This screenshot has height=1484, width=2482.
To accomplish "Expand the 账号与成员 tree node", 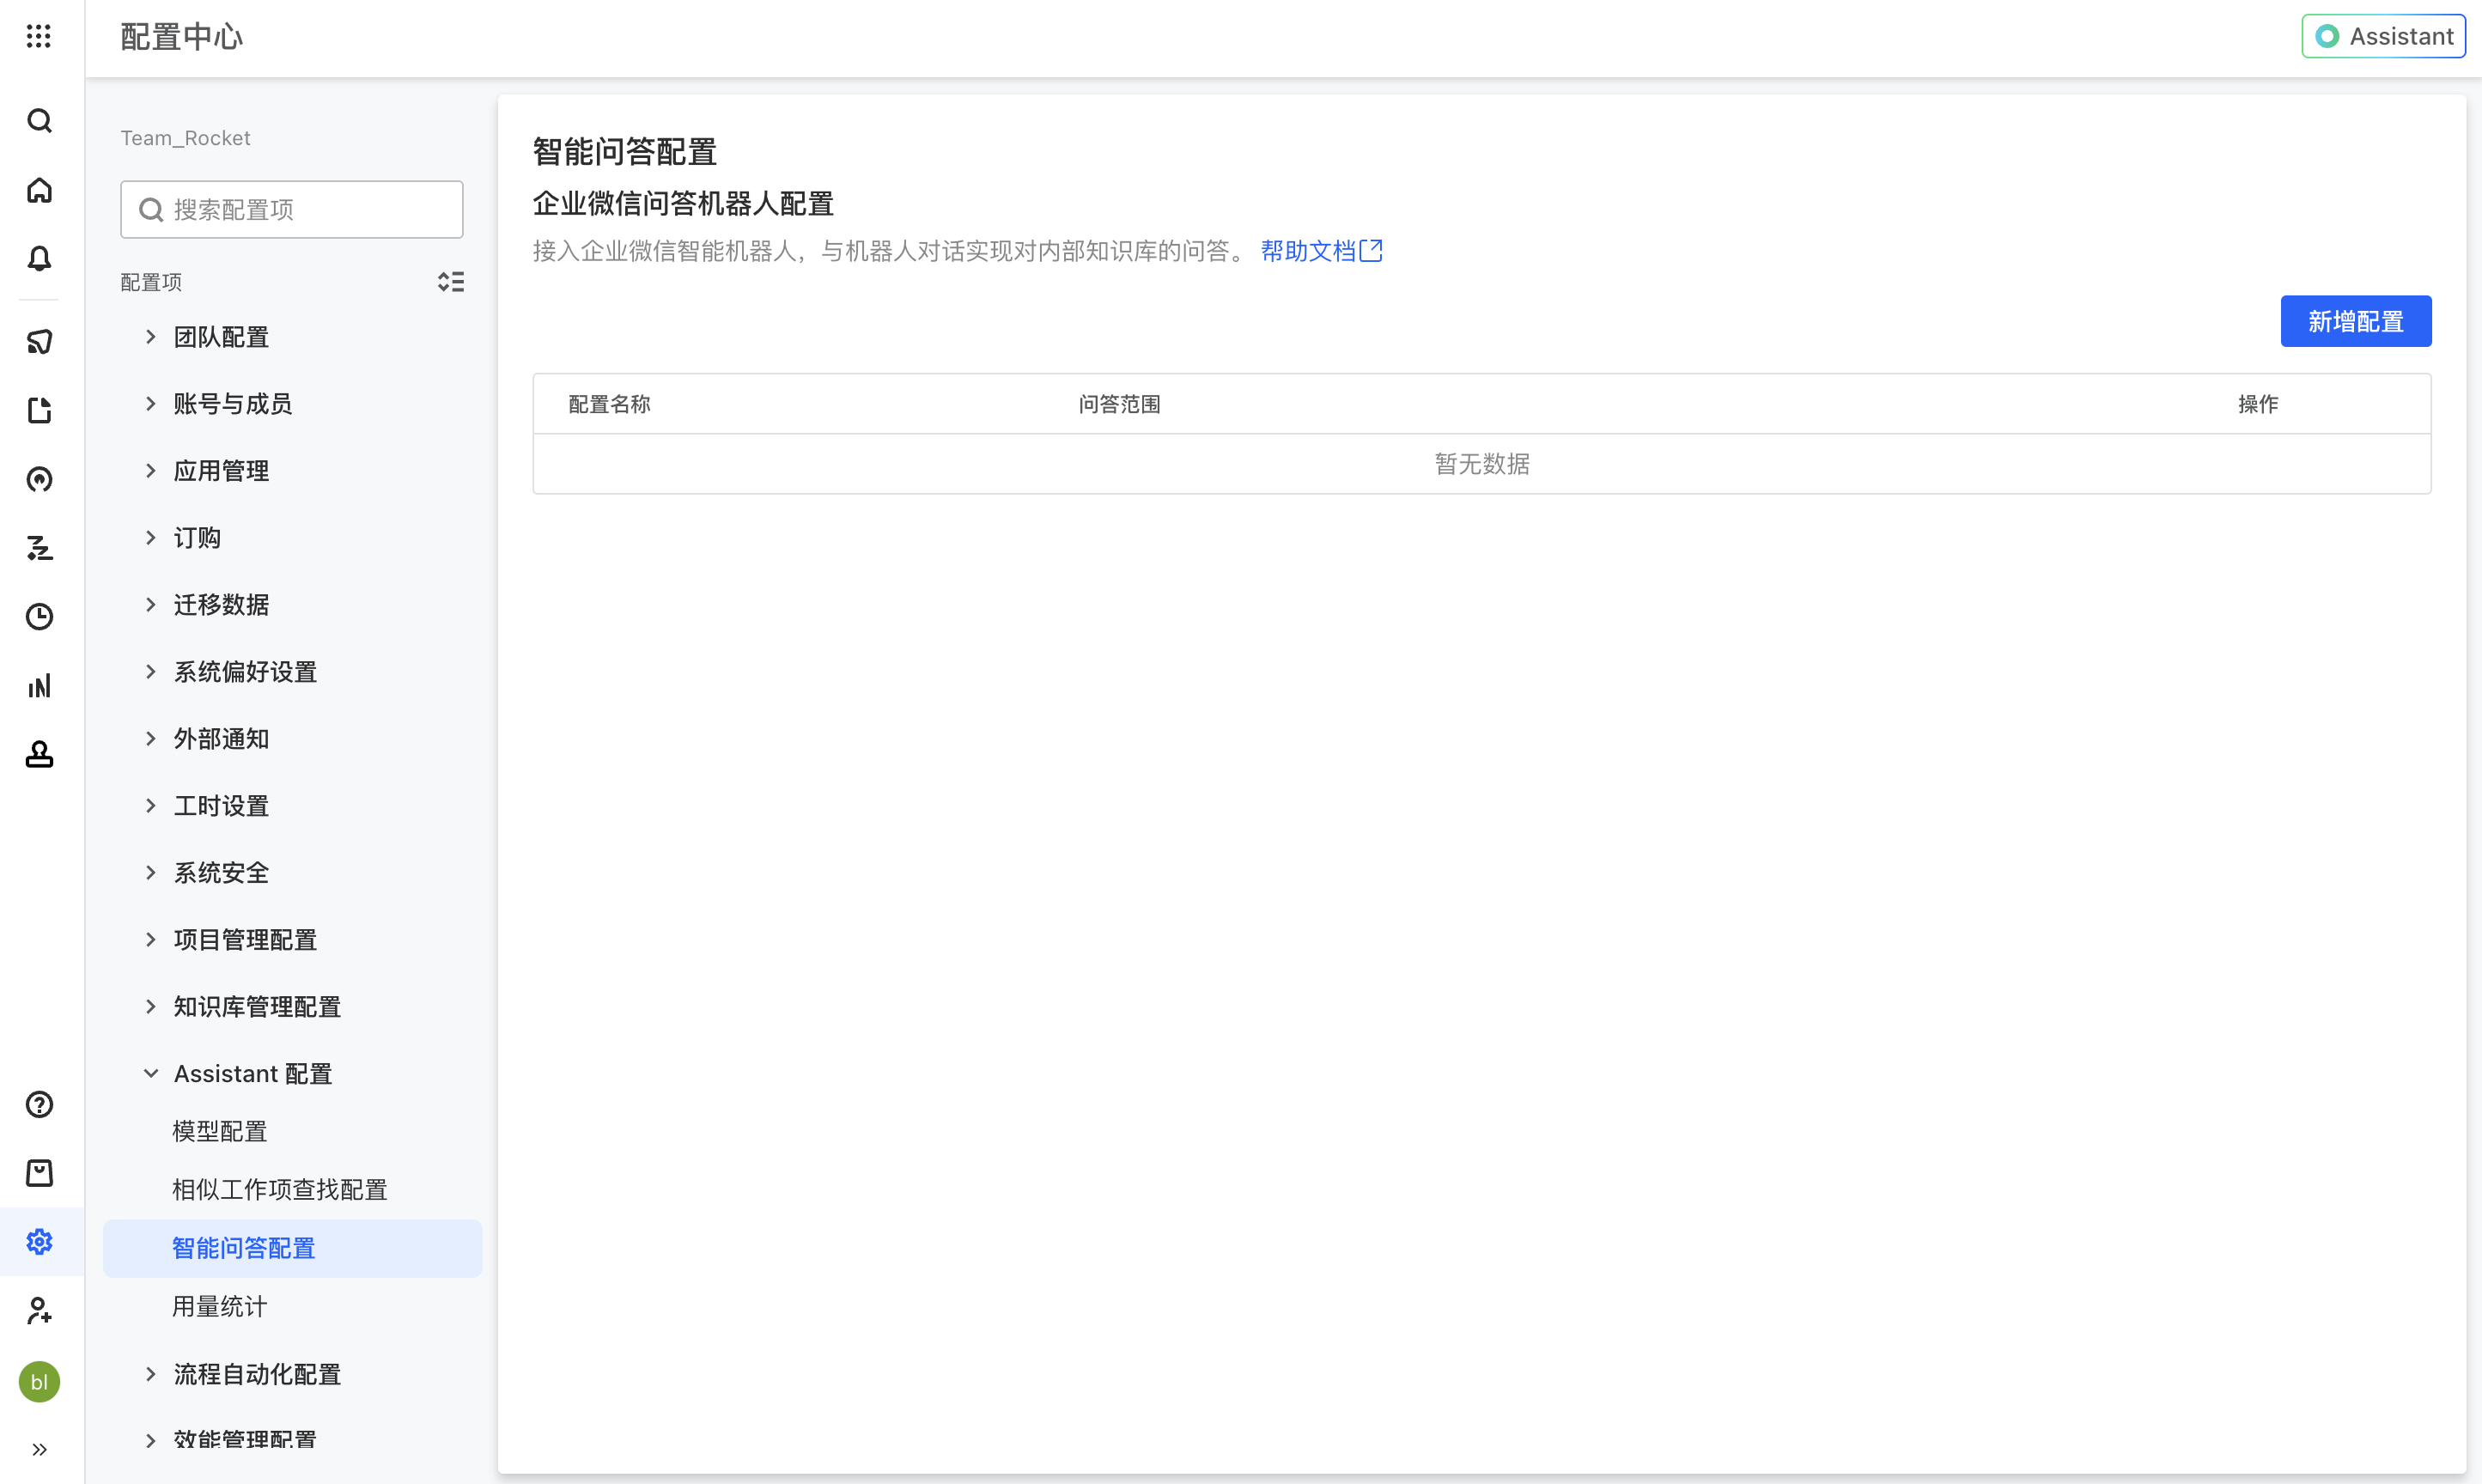I will (151, 404).
